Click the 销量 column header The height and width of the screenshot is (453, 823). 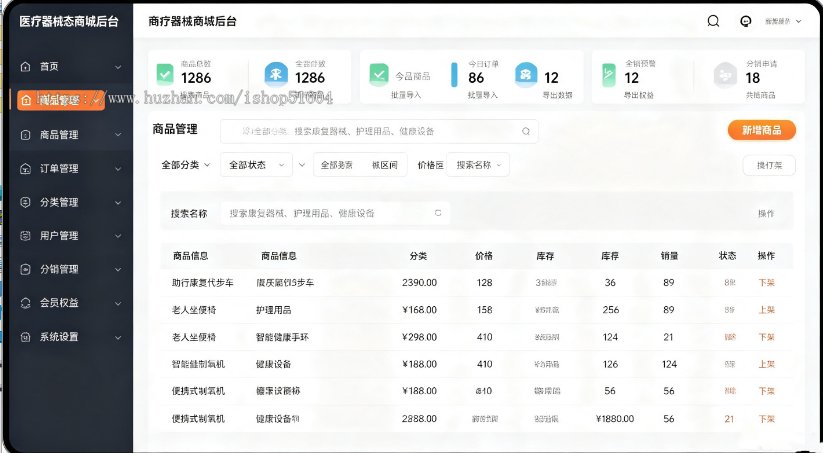pos(669,256)
